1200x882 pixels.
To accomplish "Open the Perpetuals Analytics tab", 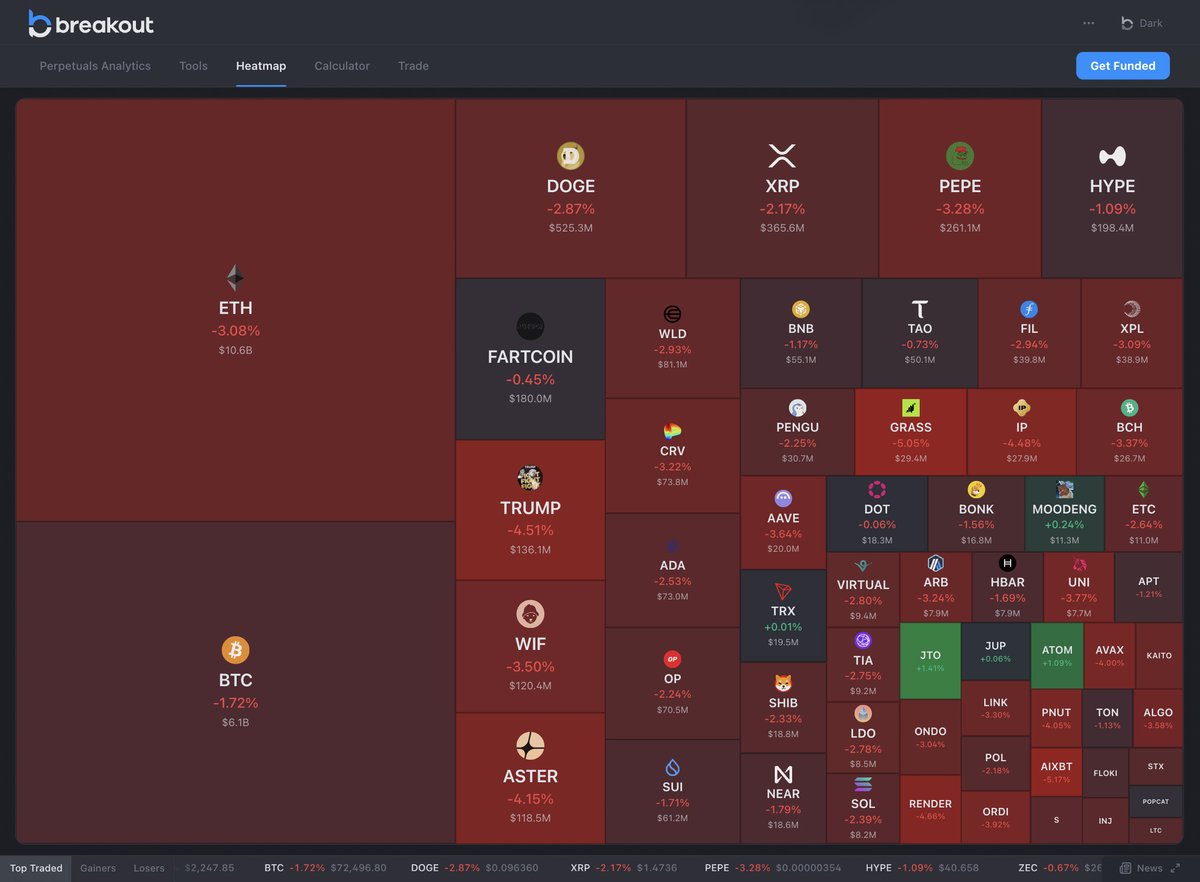I will tap(95, 66).
